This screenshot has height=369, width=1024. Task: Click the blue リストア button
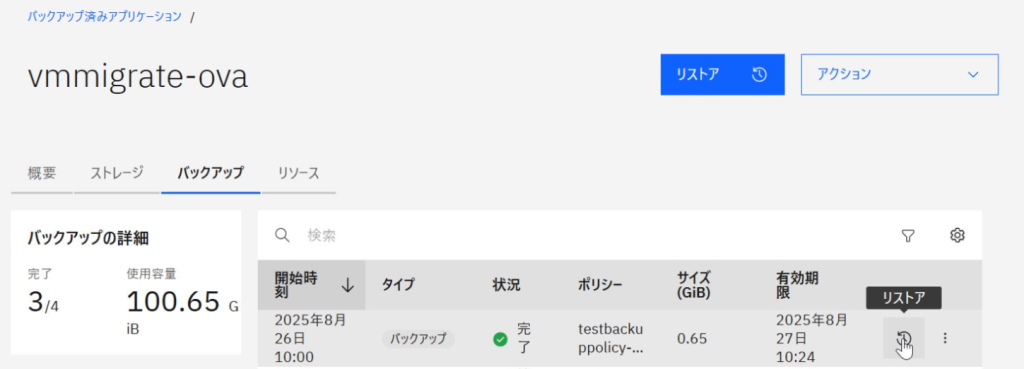click(x=722, y=74)
